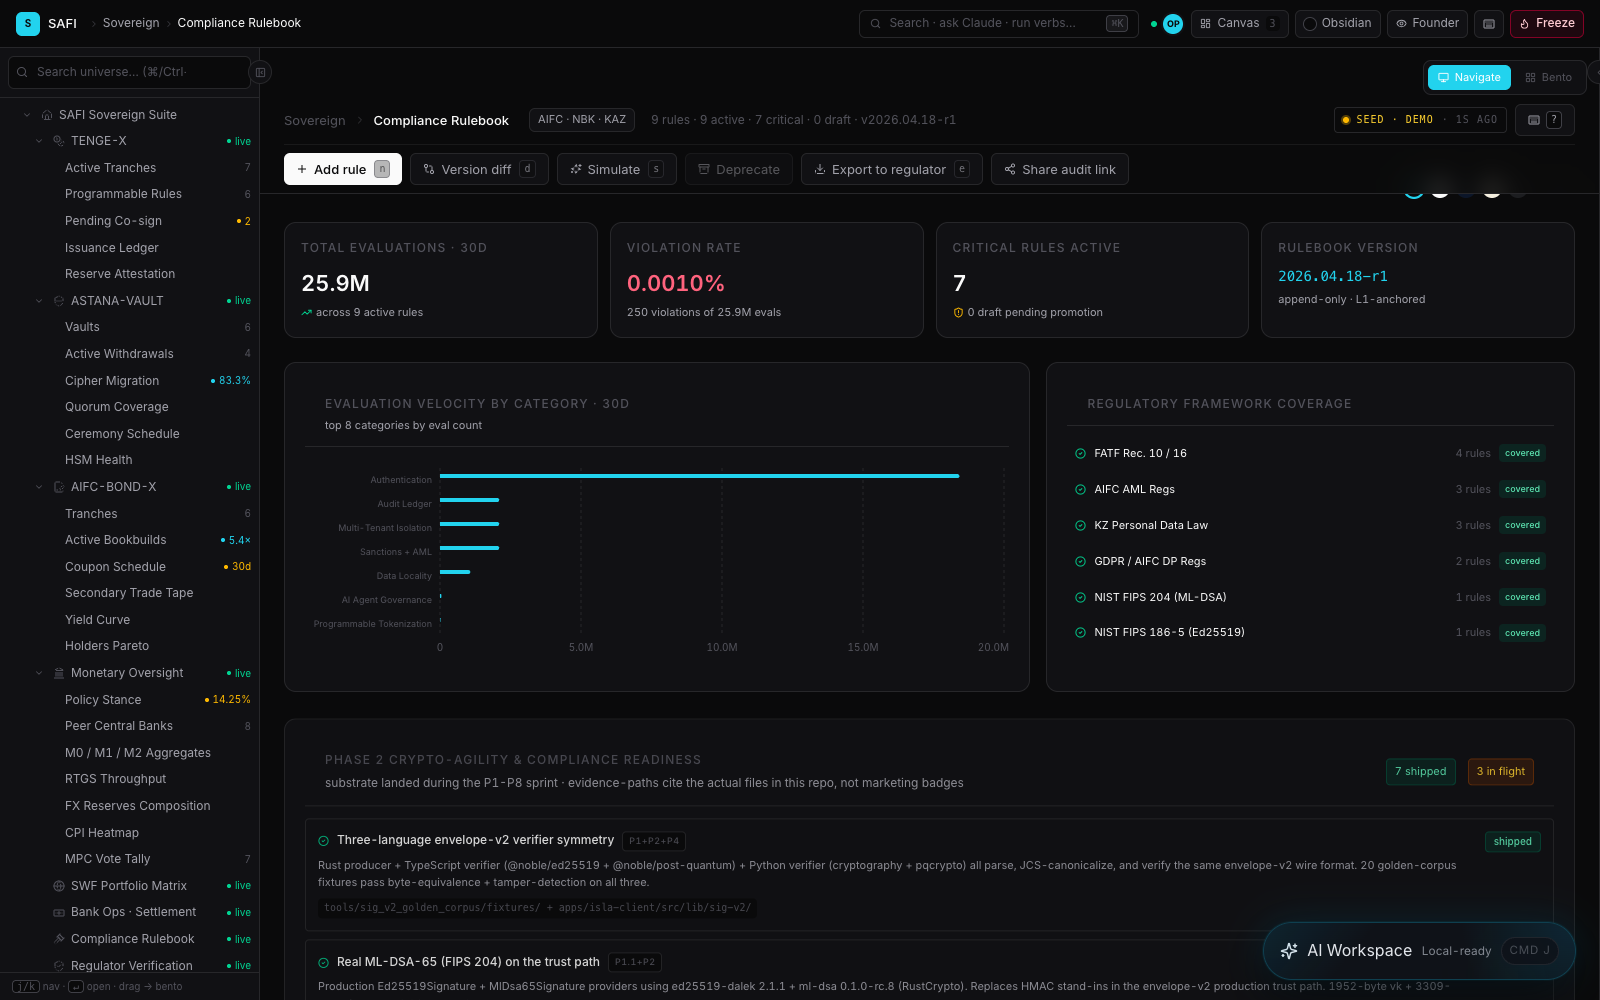Click the AI Workspace sparkle icon
The width and height of the screenshot is (1600, 1000).
(x=1289, y=951)
